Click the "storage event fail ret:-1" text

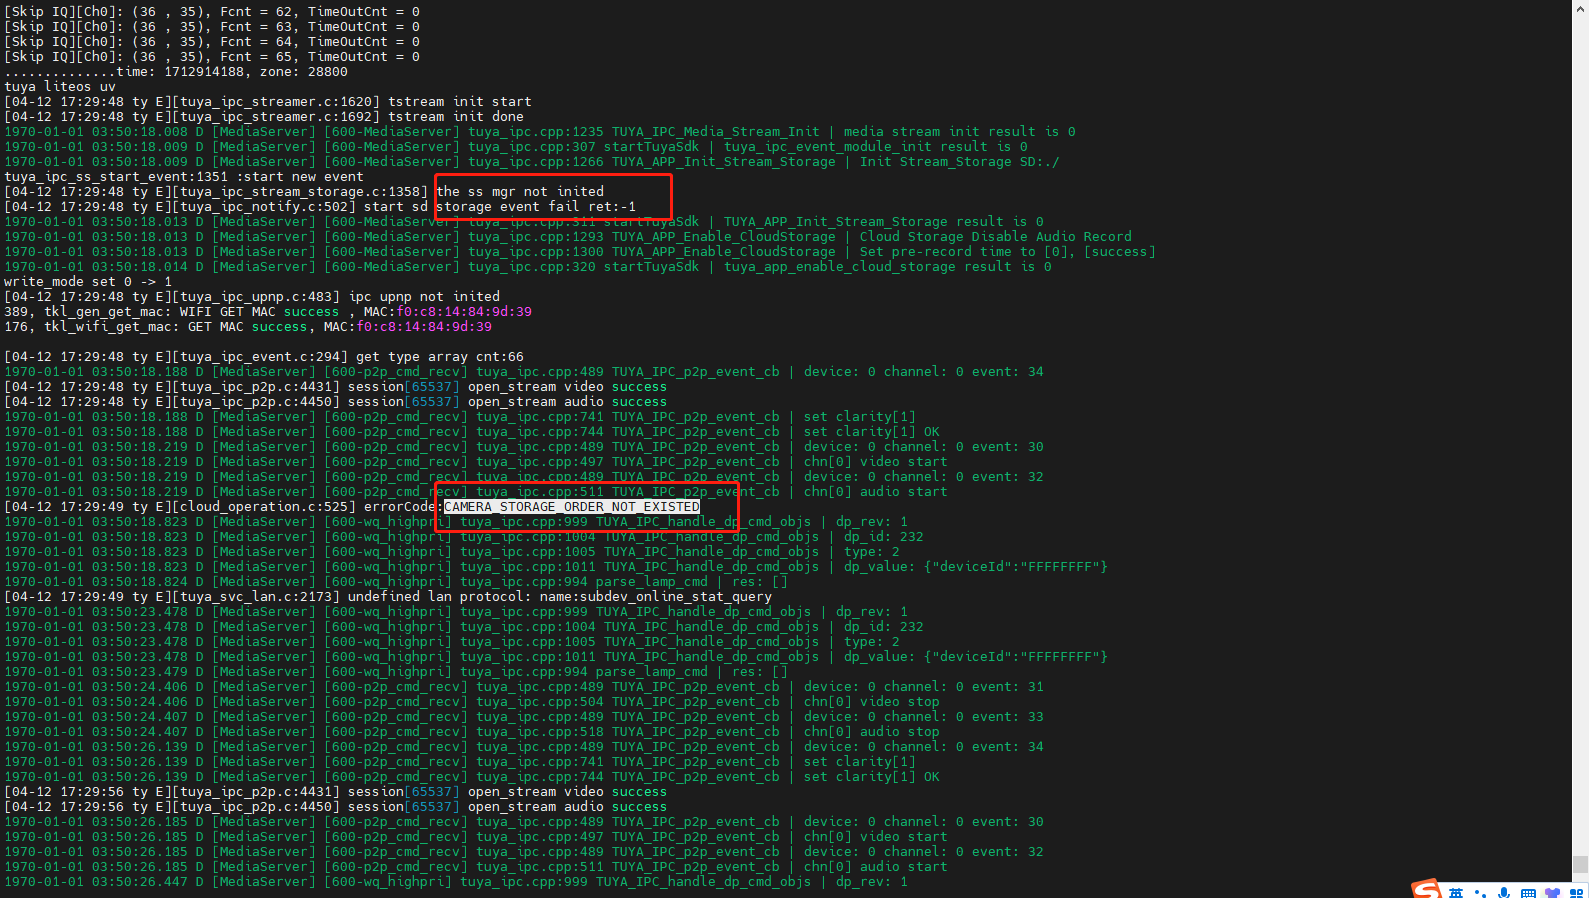pos(536,206)
